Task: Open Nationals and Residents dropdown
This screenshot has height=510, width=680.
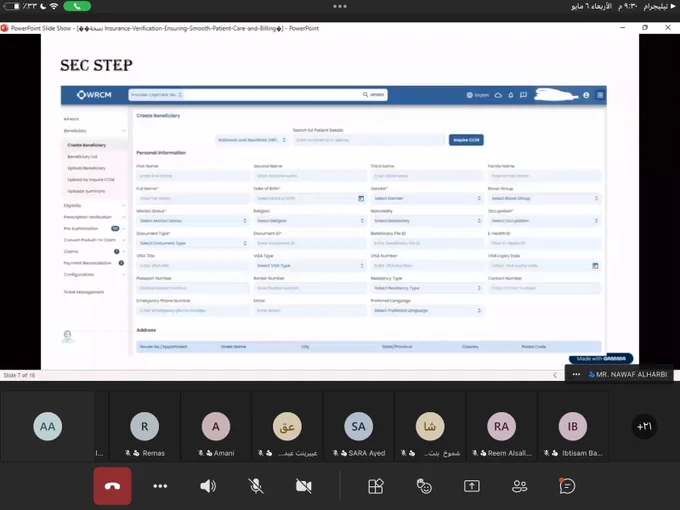Action: pyautogui.click(x=252, y=140)
